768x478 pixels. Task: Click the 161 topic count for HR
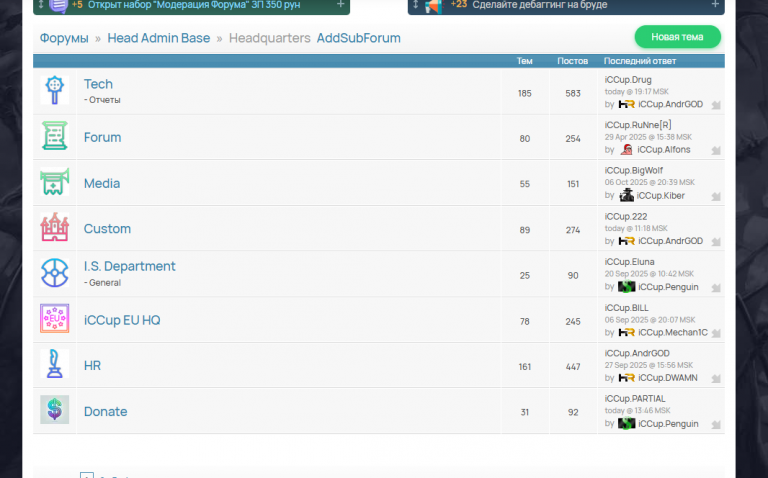tap(525, 367)
